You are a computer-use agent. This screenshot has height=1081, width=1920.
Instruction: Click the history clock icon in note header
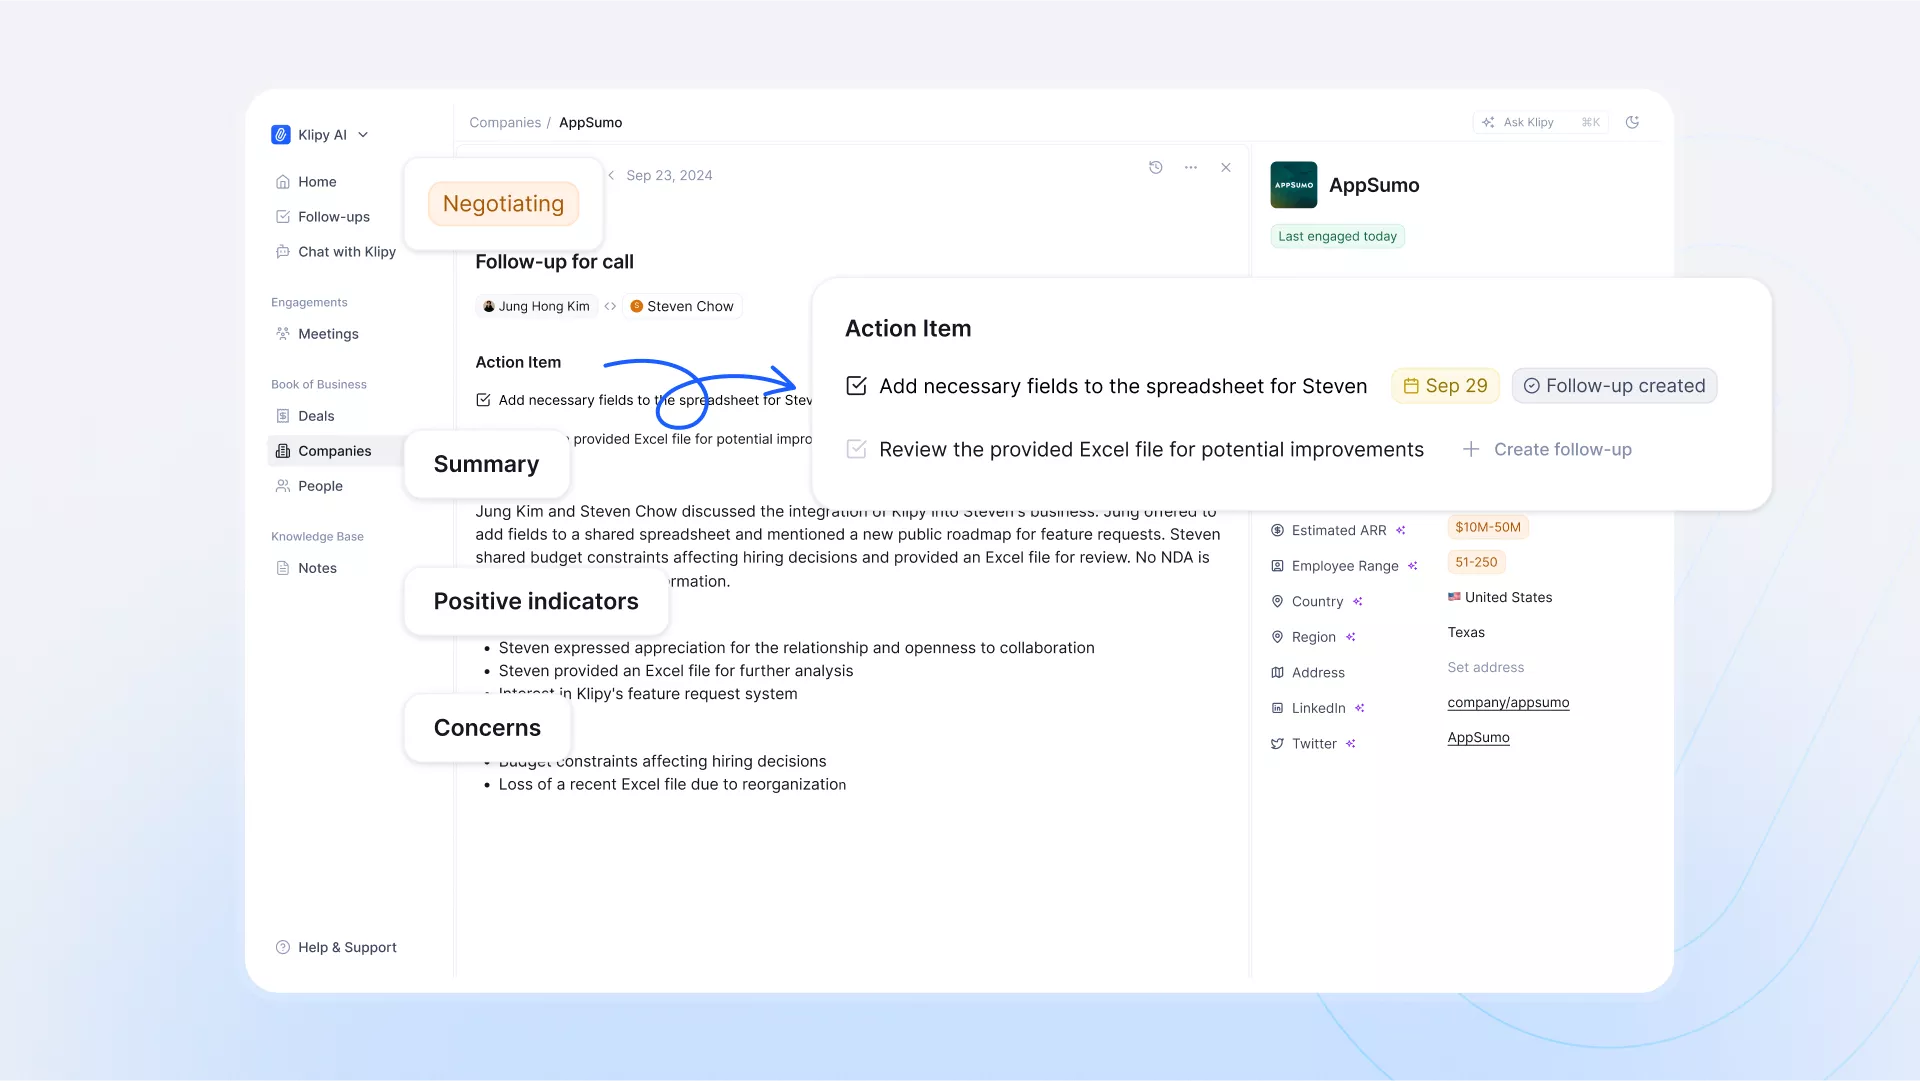coord(1155,168)
